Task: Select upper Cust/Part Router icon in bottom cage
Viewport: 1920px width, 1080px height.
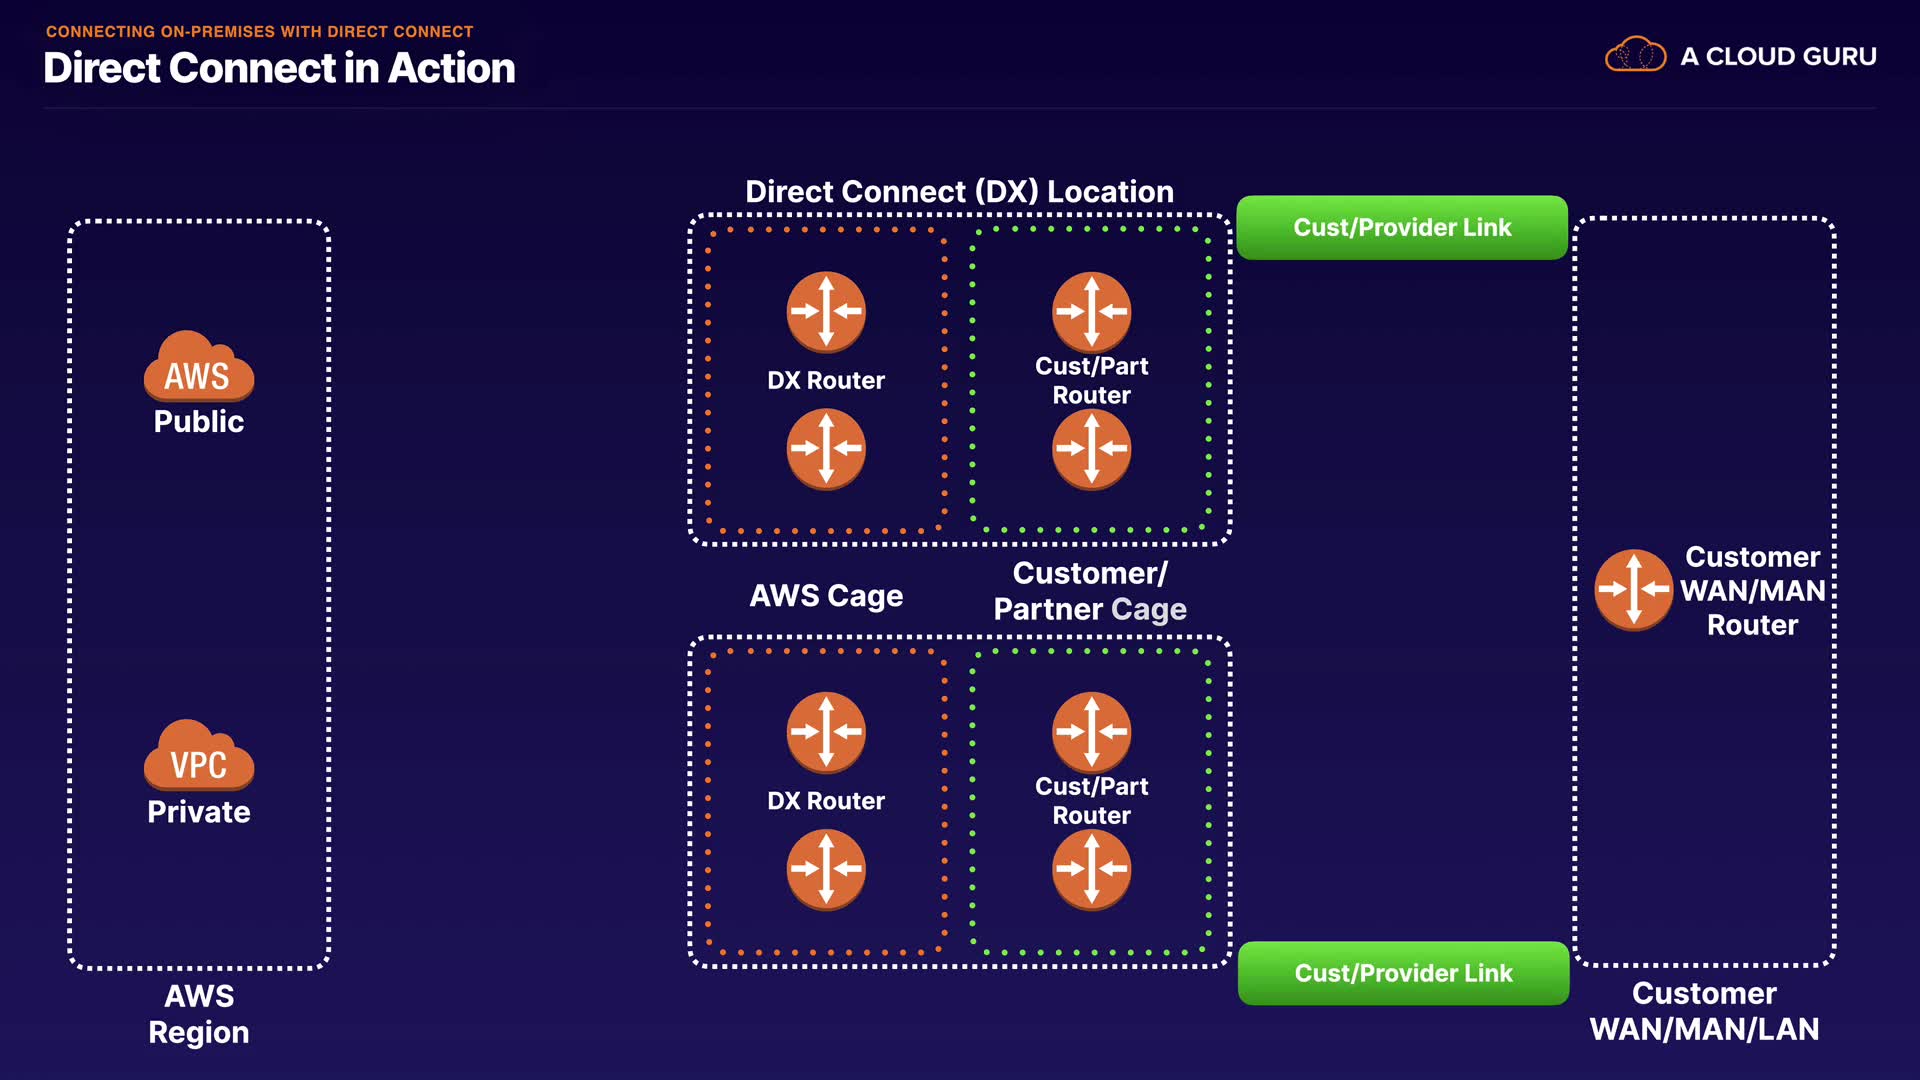Action: [x=1091, y=732]
